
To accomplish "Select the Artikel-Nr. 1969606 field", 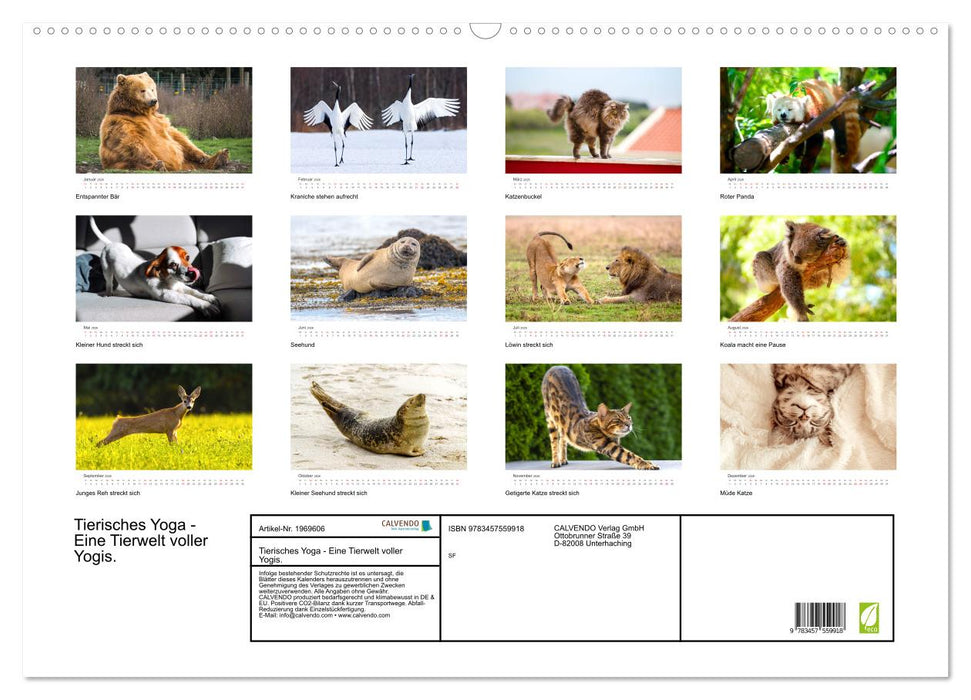I will [291, 528].
